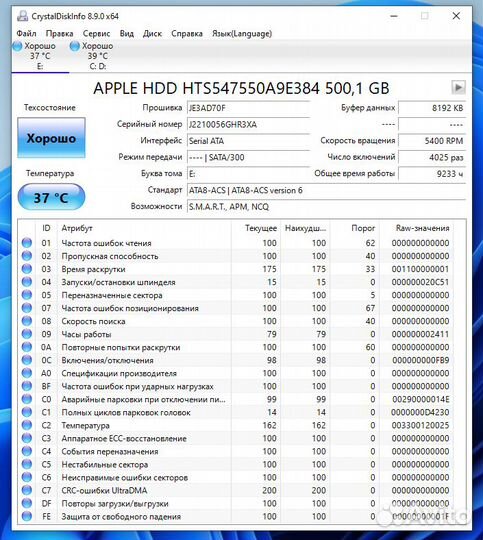Image resolution: width=483 pixels, height=540 pixels.
Task: Click the serial number field J2210056GHR3XA
Action: (x=248, y=124)
